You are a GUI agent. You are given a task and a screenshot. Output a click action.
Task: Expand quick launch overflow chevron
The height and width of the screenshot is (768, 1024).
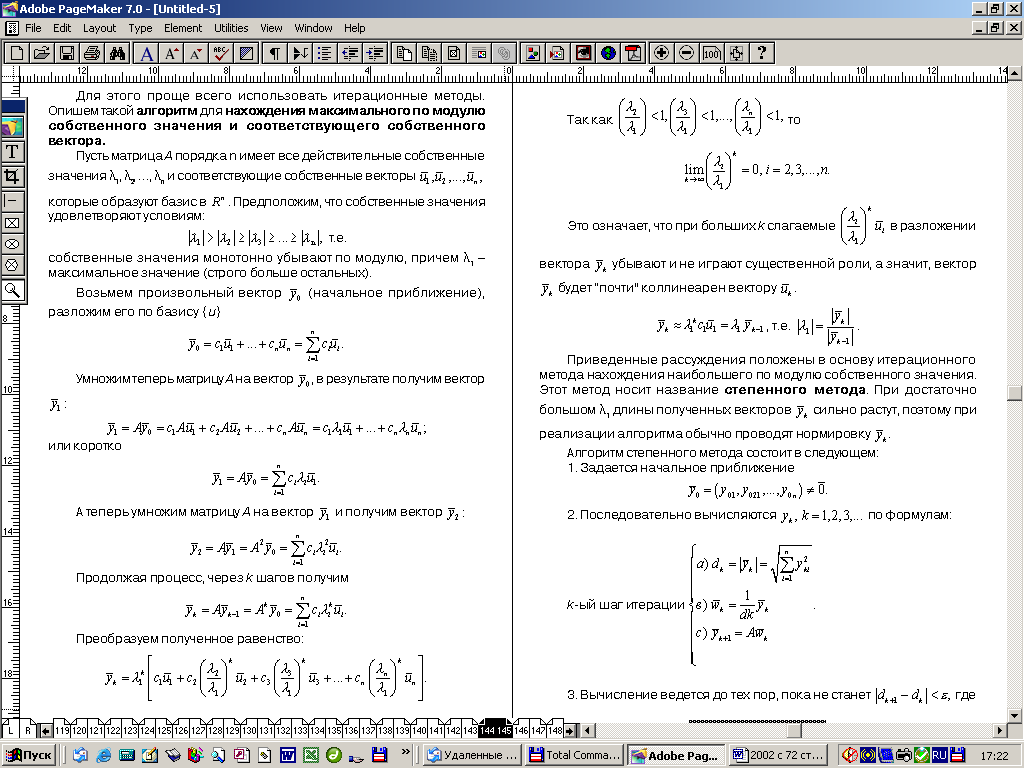tap(405, 752)
